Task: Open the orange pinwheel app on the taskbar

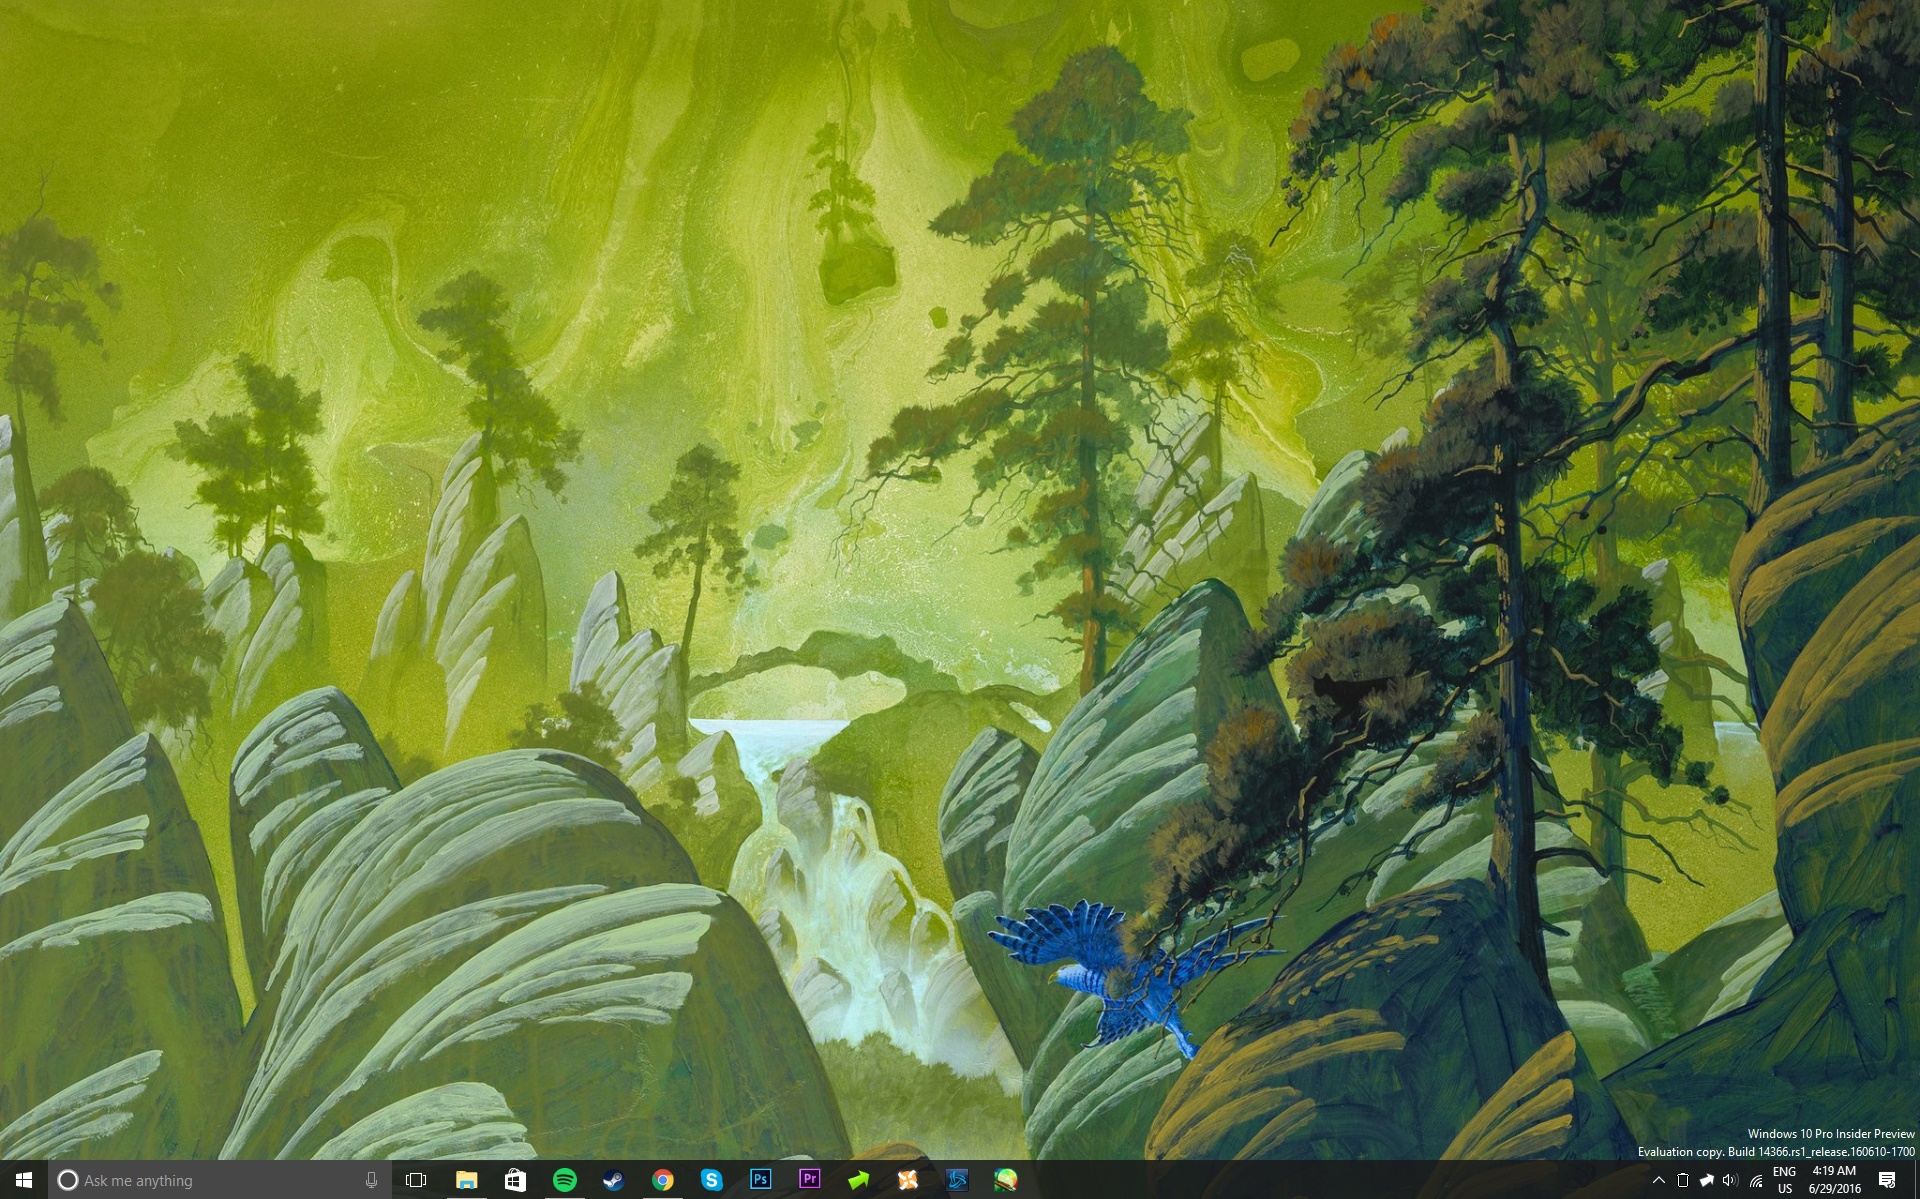Action: click(x=907, y=1180)
